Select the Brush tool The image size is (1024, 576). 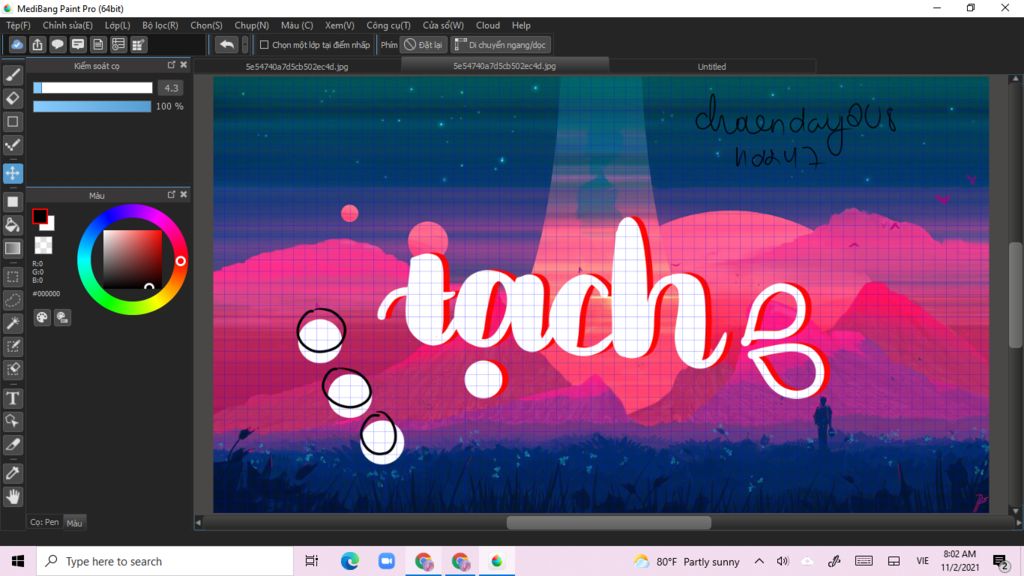point(12,75)
